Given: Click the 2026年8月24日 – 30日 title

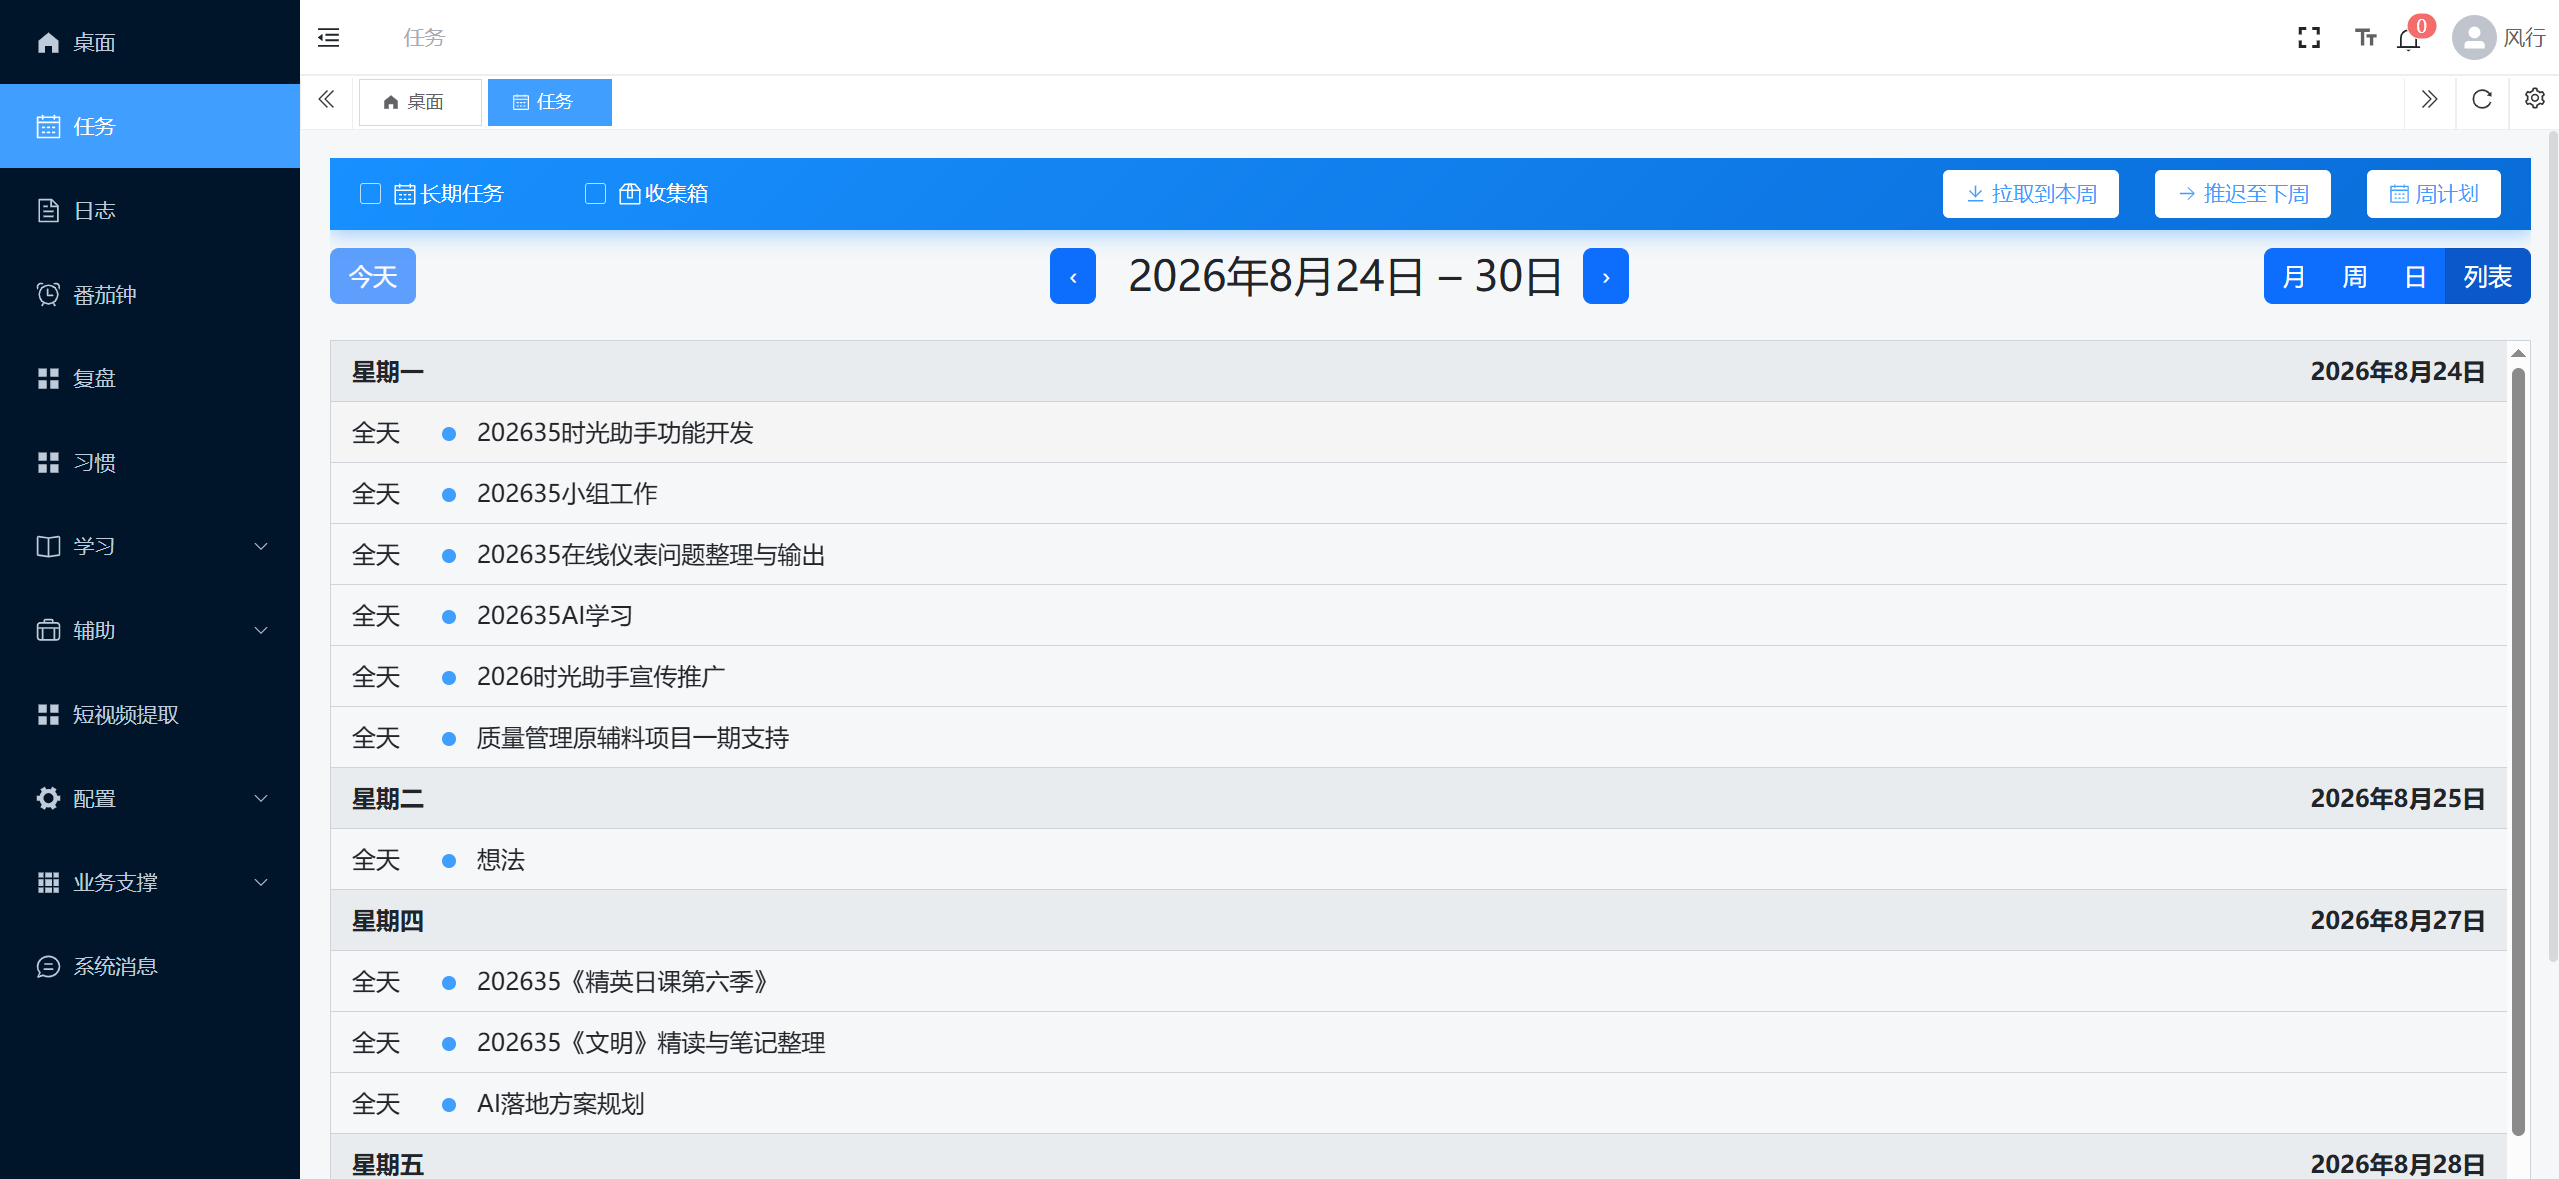Looking at the screenshot, I should (x=1344, y=276).
